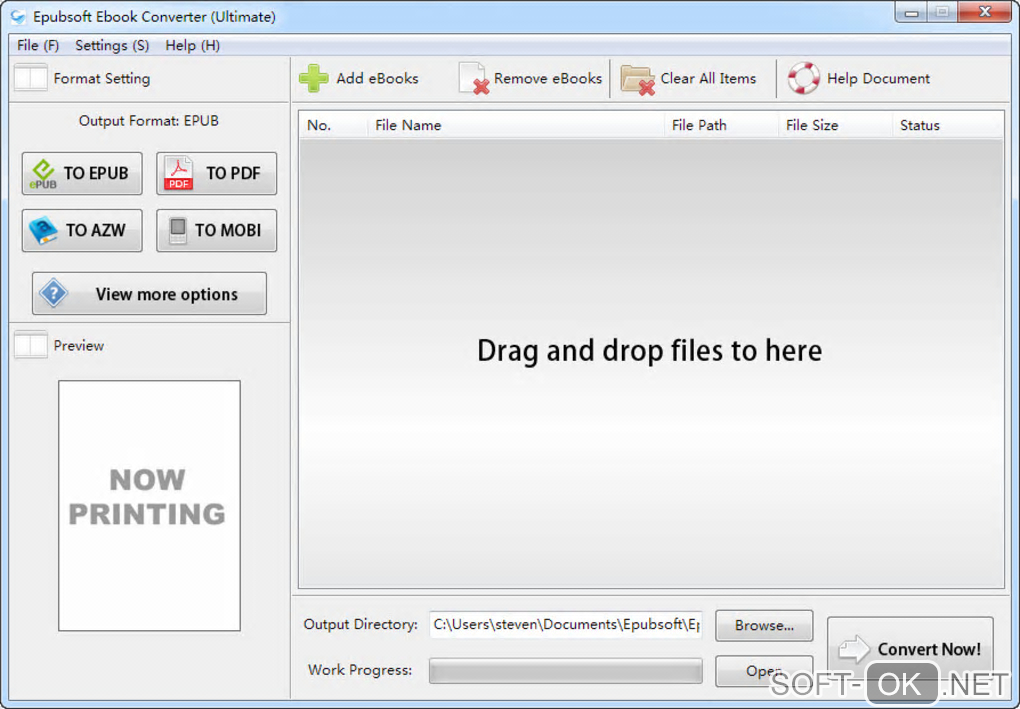Image resolution: width=1020 pixels, height=709 pixels.
Task: Click the red PDF icon
Action: [x=178, y=173]
